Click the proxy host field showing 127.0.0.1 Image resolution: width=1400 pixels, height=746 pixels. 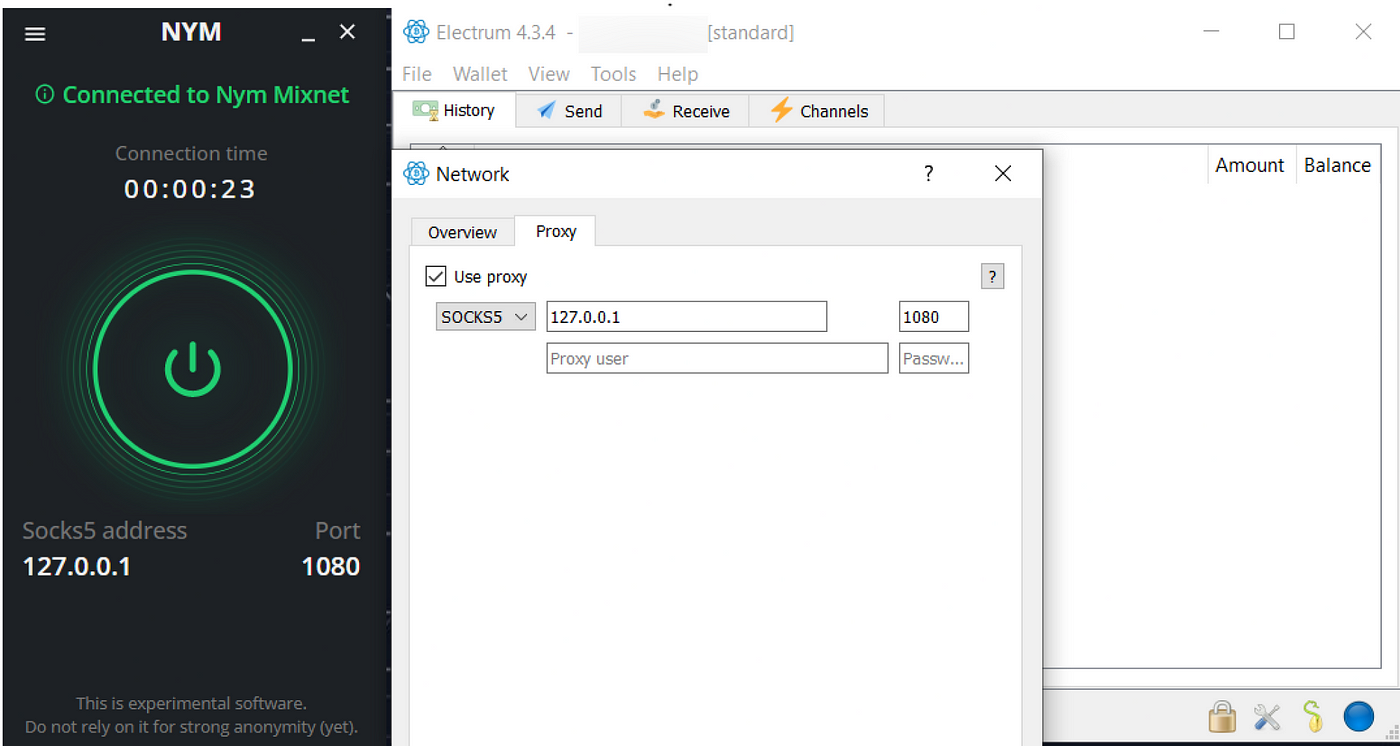(687, 317)
